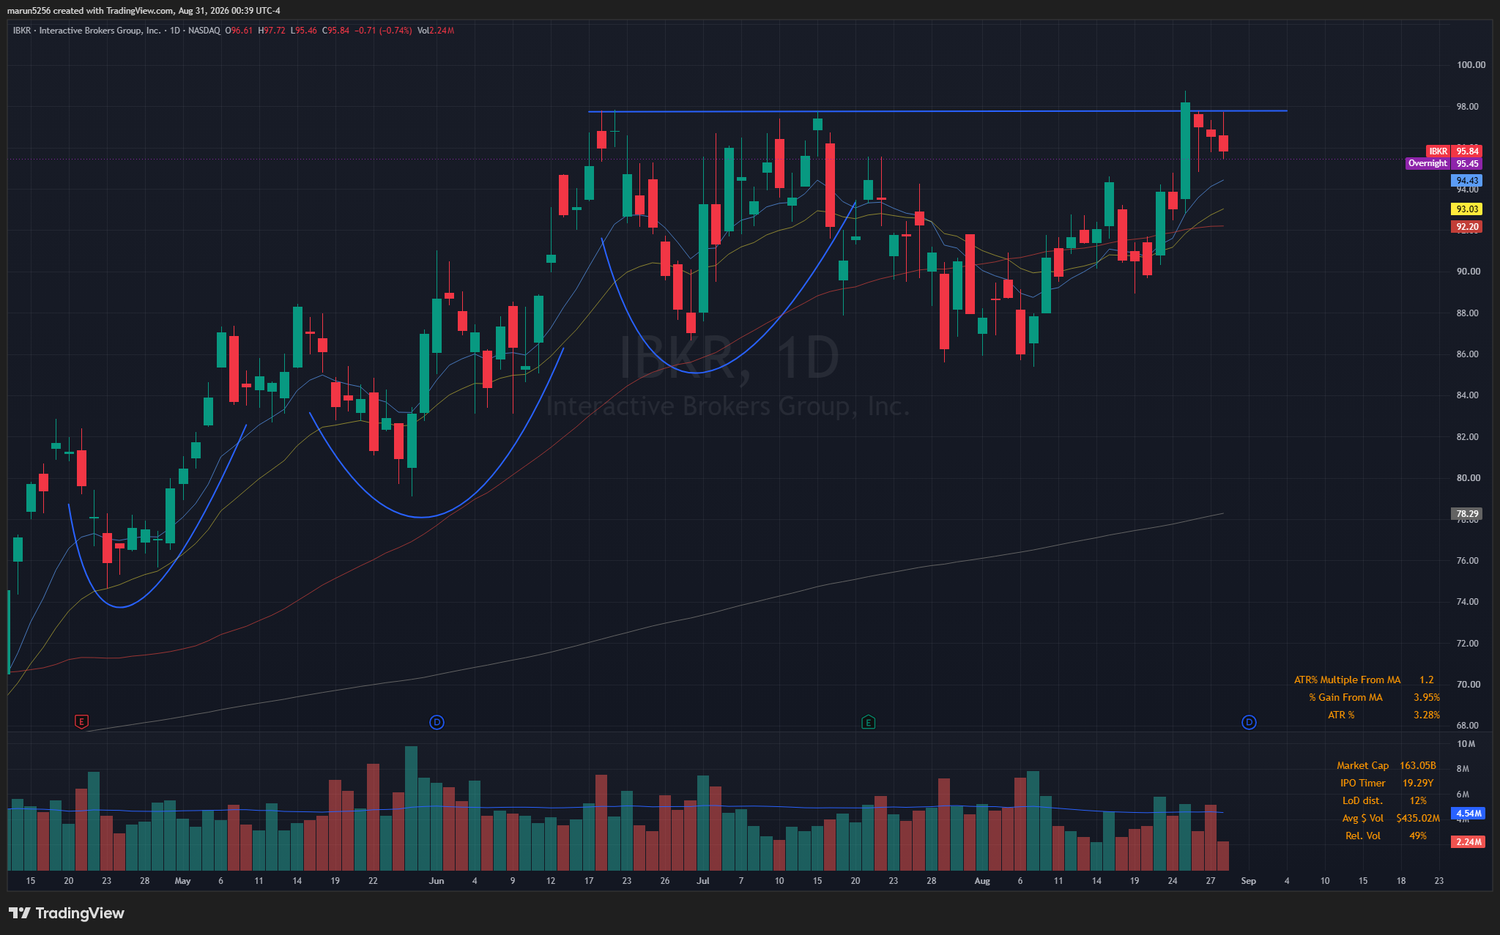This screenshot has width=1500, height=935.
Task: Click the open value O96.61
Action: (x=240, y=30)
